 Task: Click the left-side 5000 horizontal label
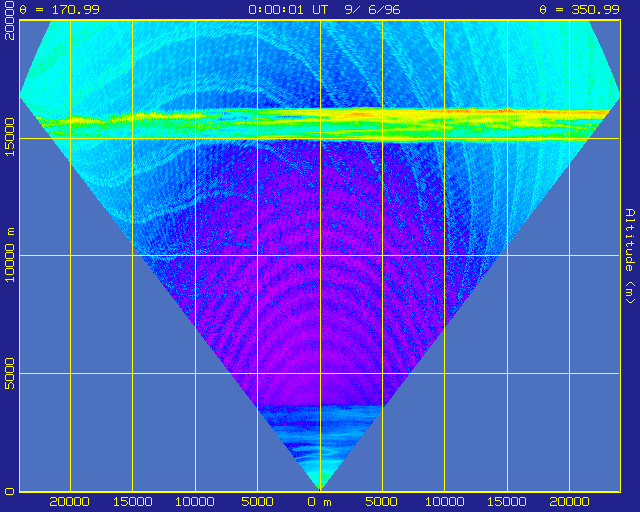[x=257, y=502]
